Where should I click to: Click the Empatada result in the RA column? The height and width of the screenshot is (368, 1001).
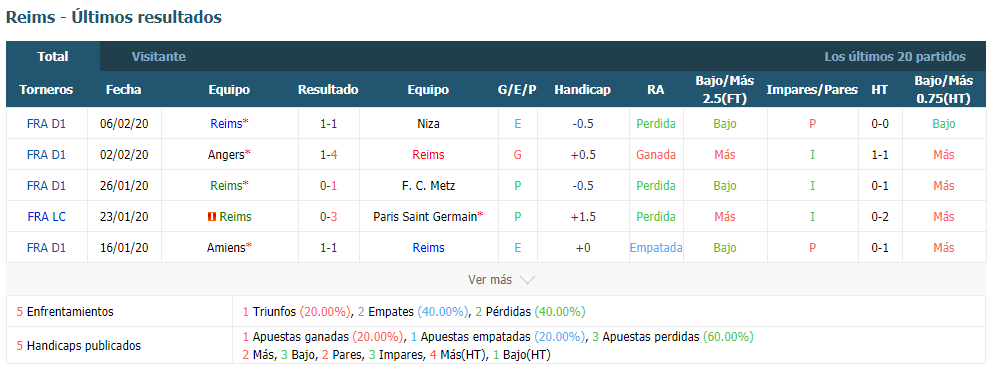pos(656,247)
